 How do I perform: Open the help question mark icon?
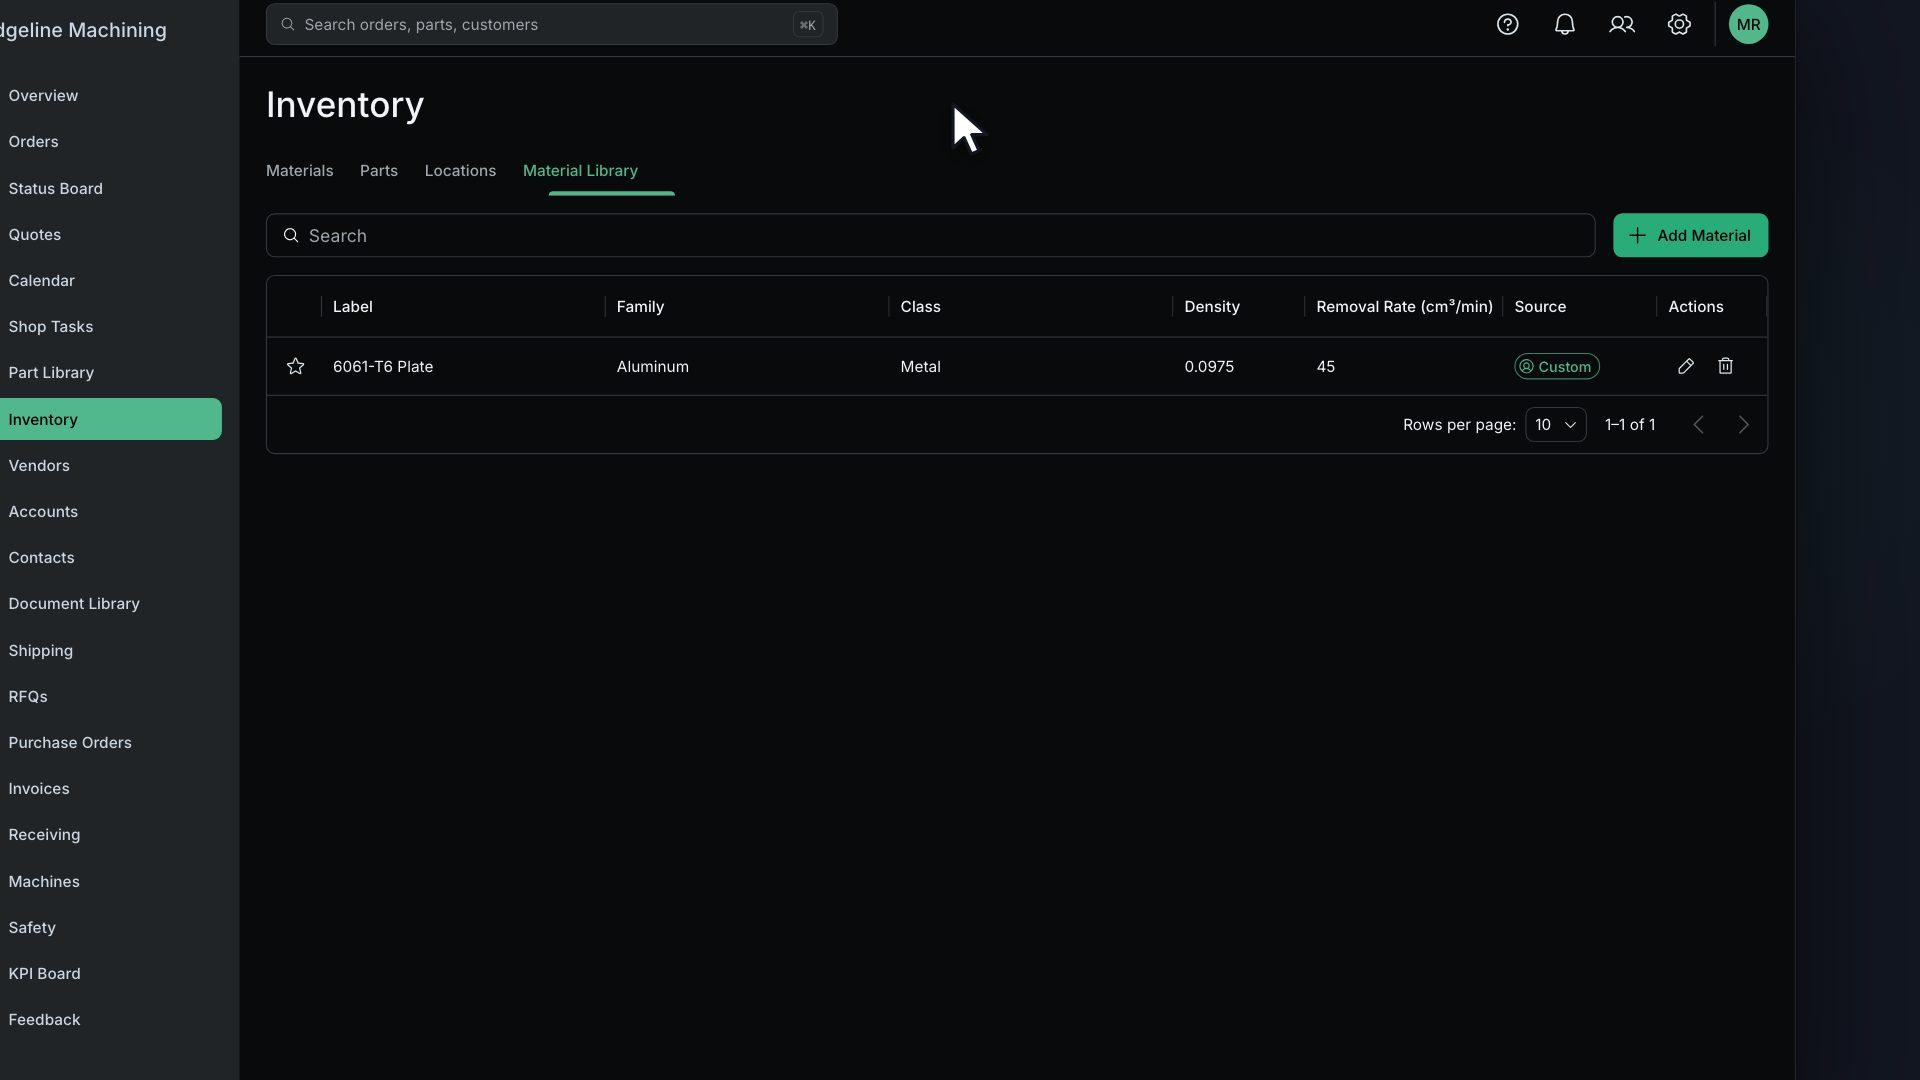[x=1507, y=25]
